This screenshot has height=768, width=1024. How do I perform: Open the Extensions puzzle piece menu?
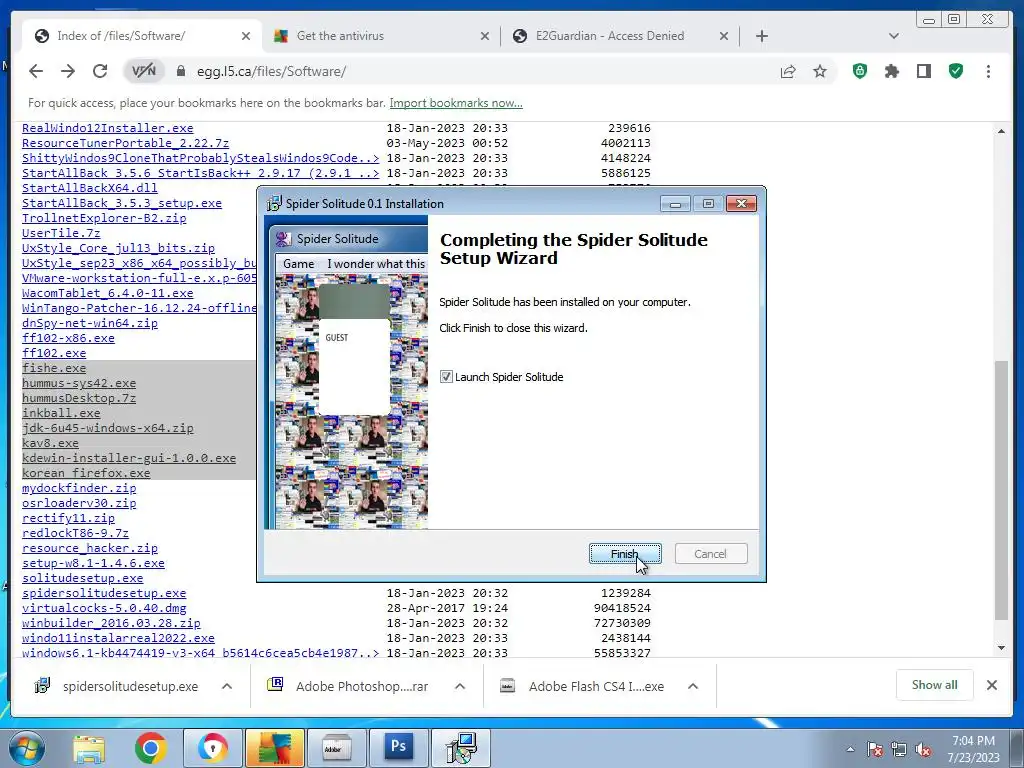891,71
